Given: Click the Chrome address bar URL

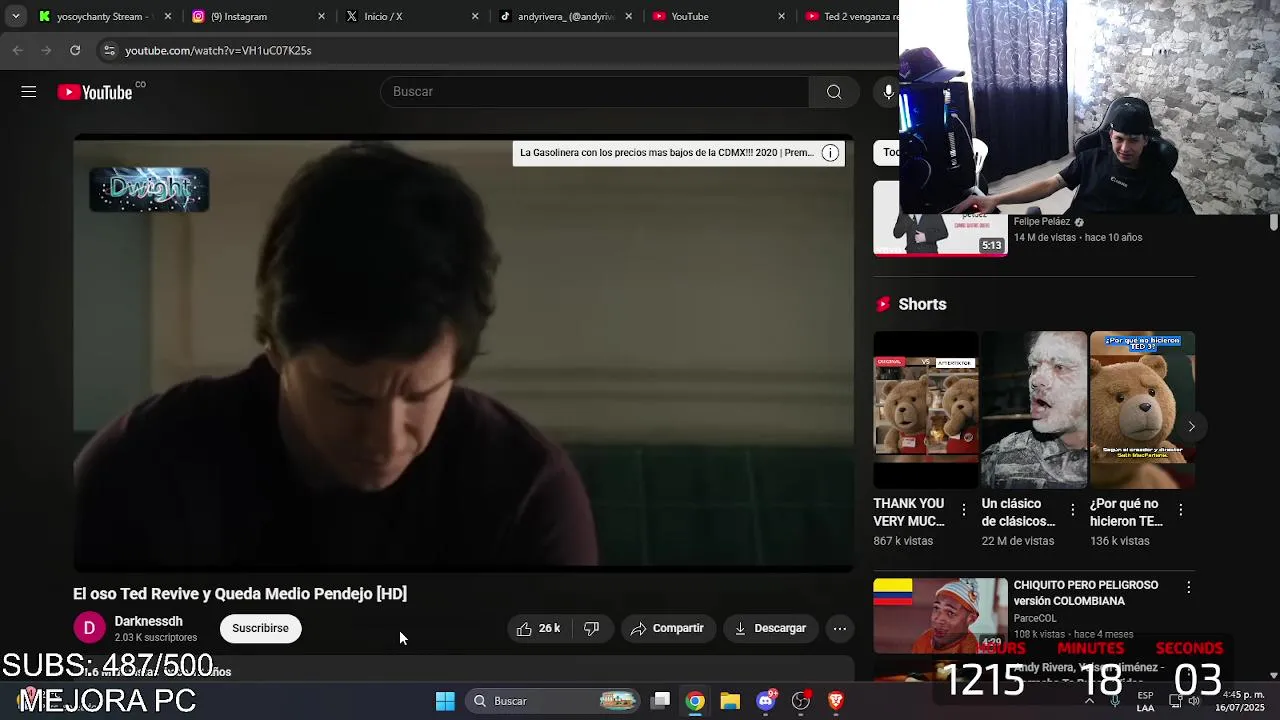Looking at the screenshot, I should 218,50.
